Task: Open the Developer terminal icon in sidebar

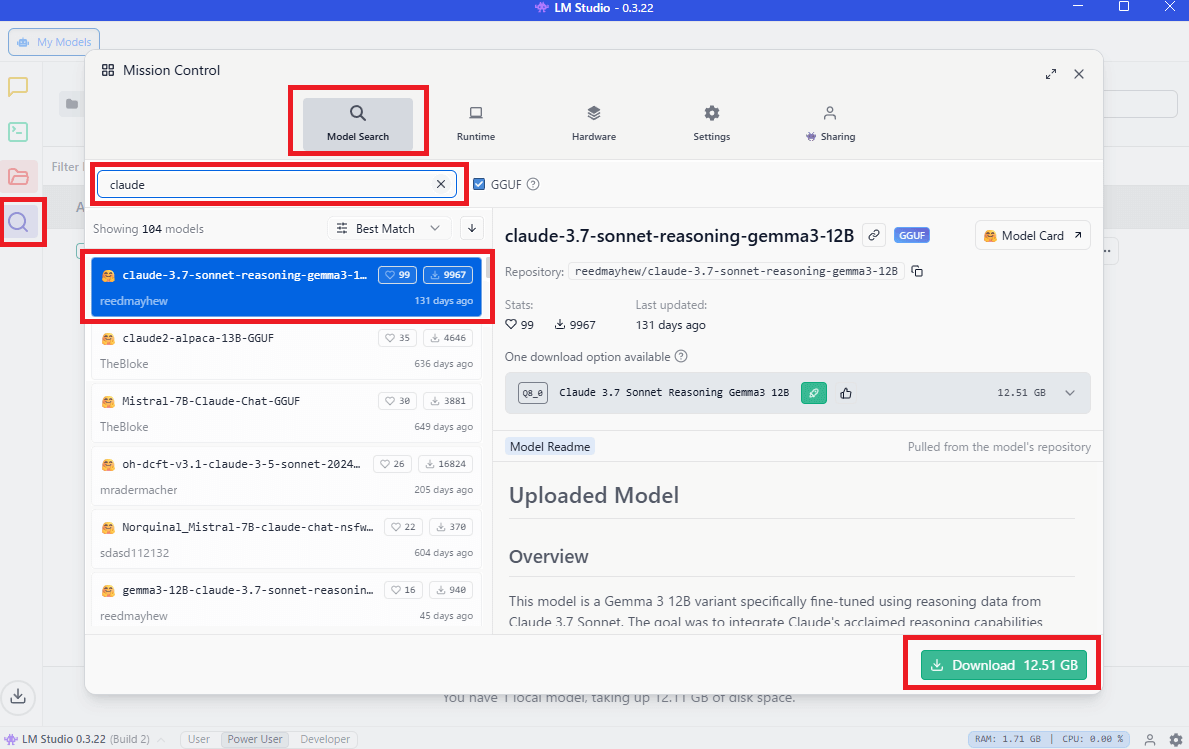Action: (18, 132)
